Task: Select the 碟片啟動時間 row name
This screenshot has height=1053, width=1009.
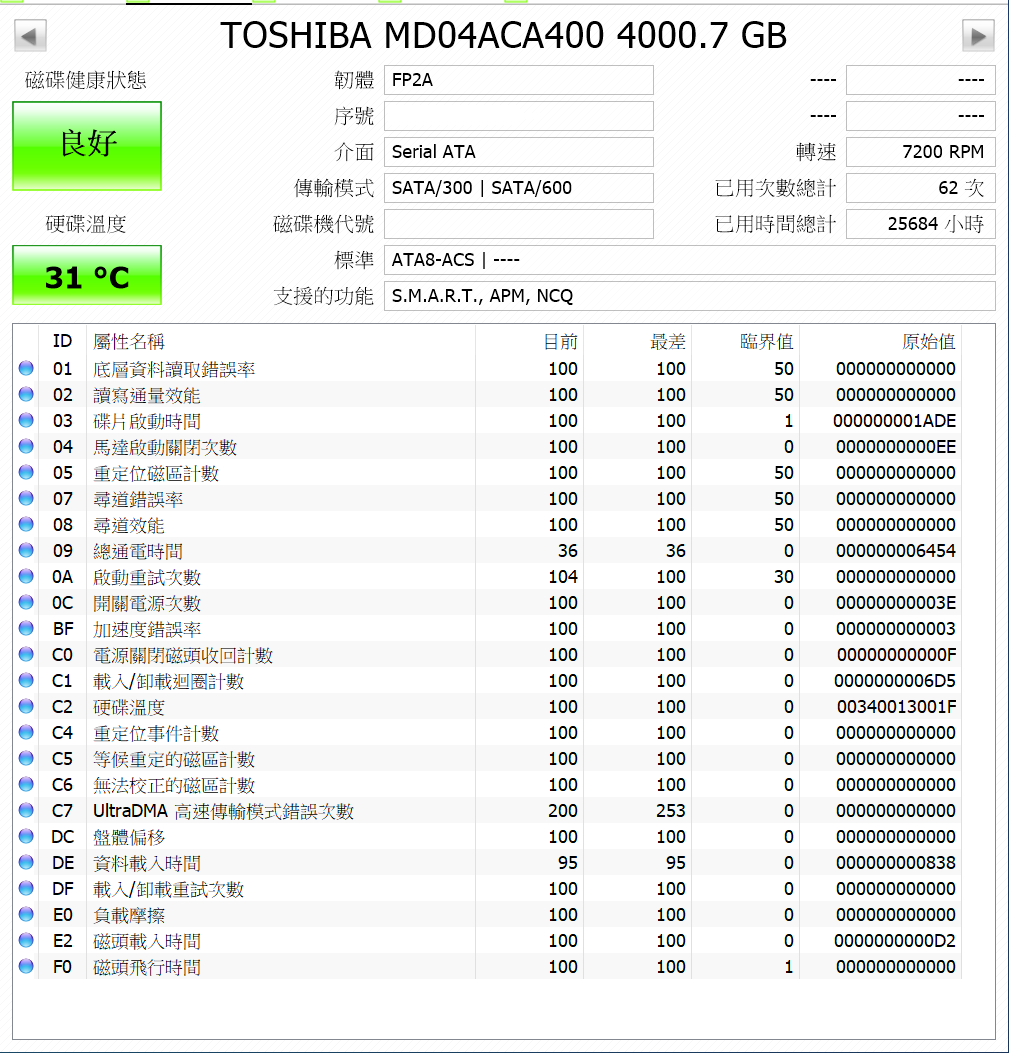Action: click(147, 422)
